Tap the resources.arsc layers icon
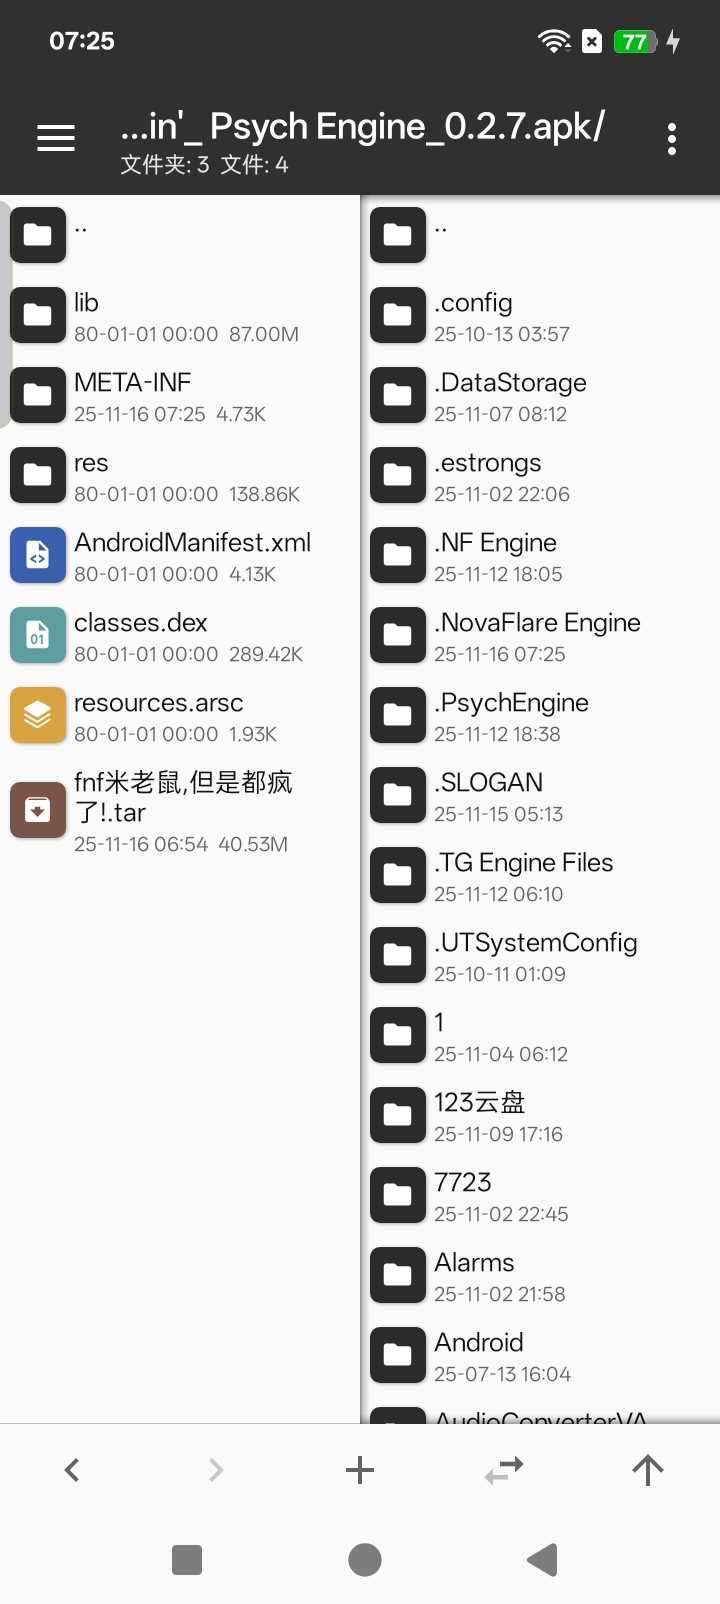720x1604 pixels. pos(38,715)
